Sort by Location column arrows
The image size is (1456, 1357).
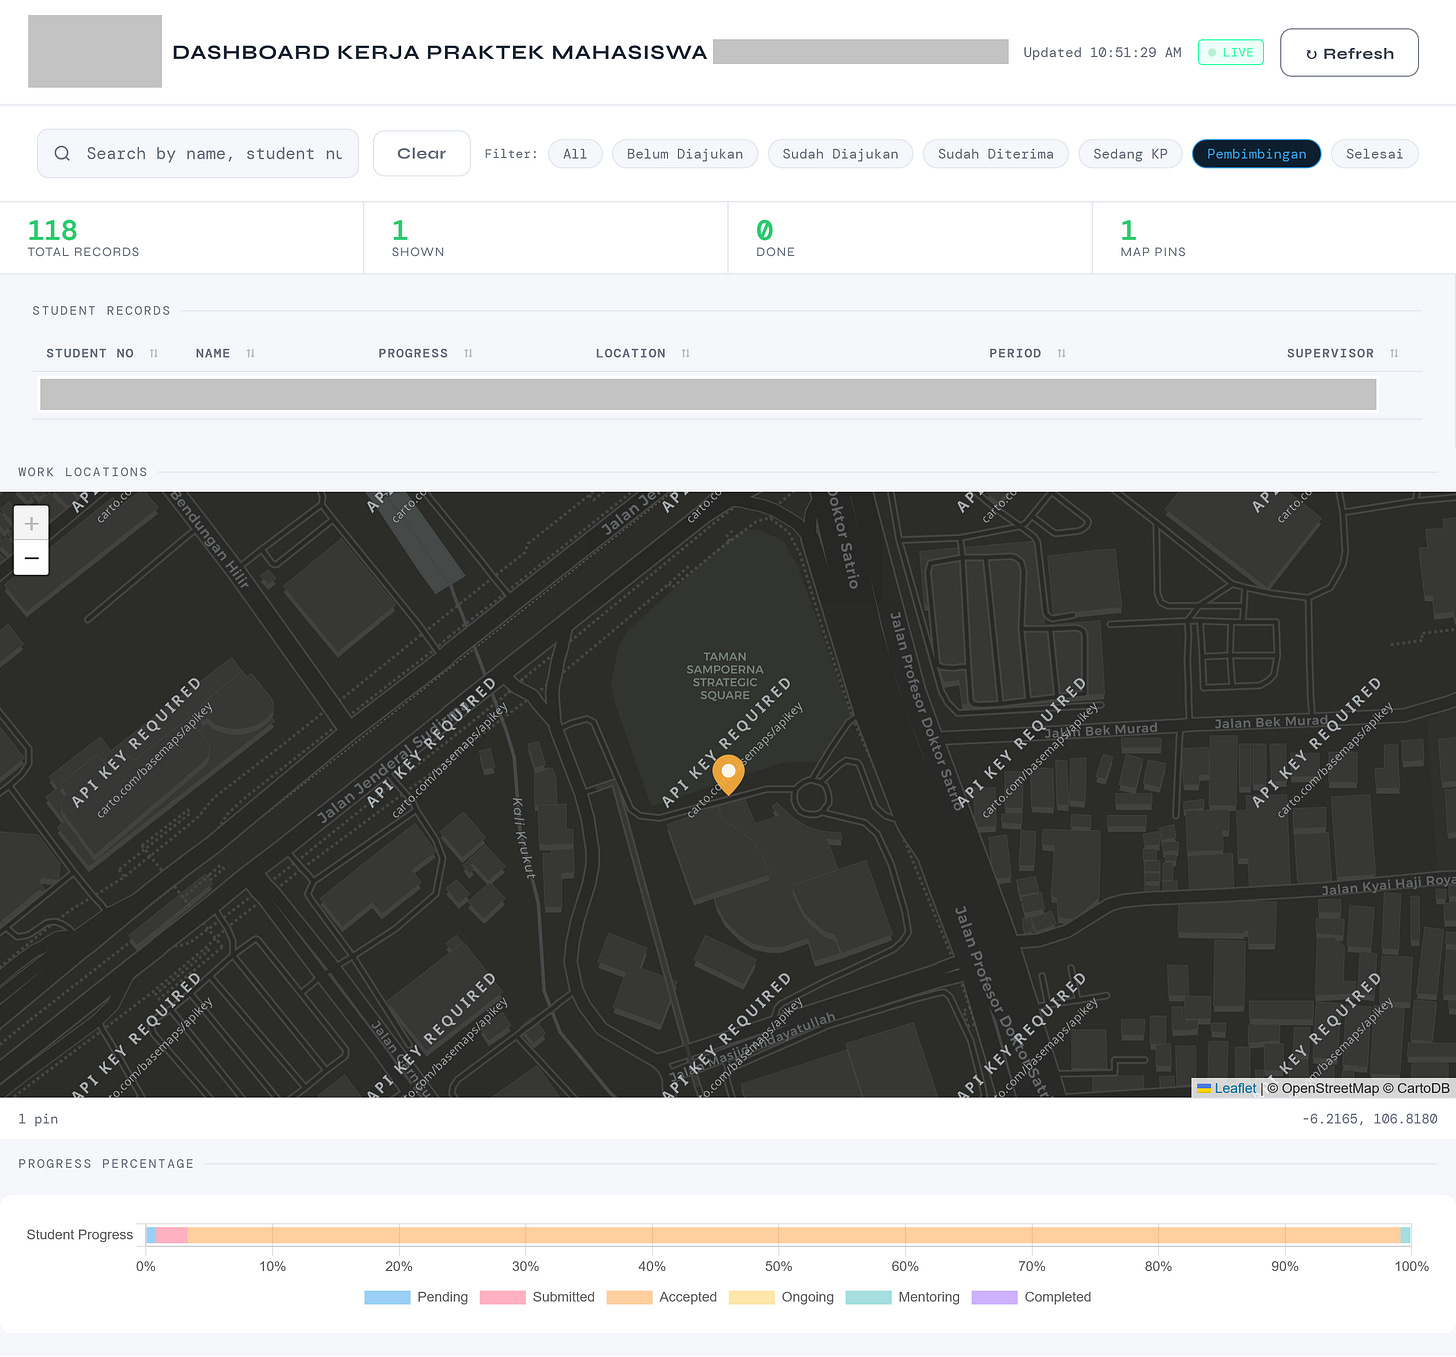[x=686, y=353]
